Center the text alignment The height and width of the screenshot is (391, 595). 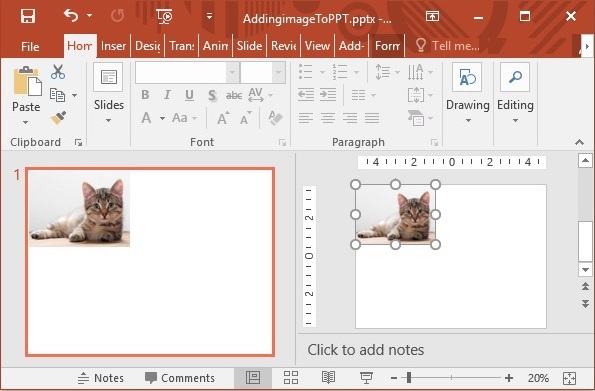(x=328, y=118)
